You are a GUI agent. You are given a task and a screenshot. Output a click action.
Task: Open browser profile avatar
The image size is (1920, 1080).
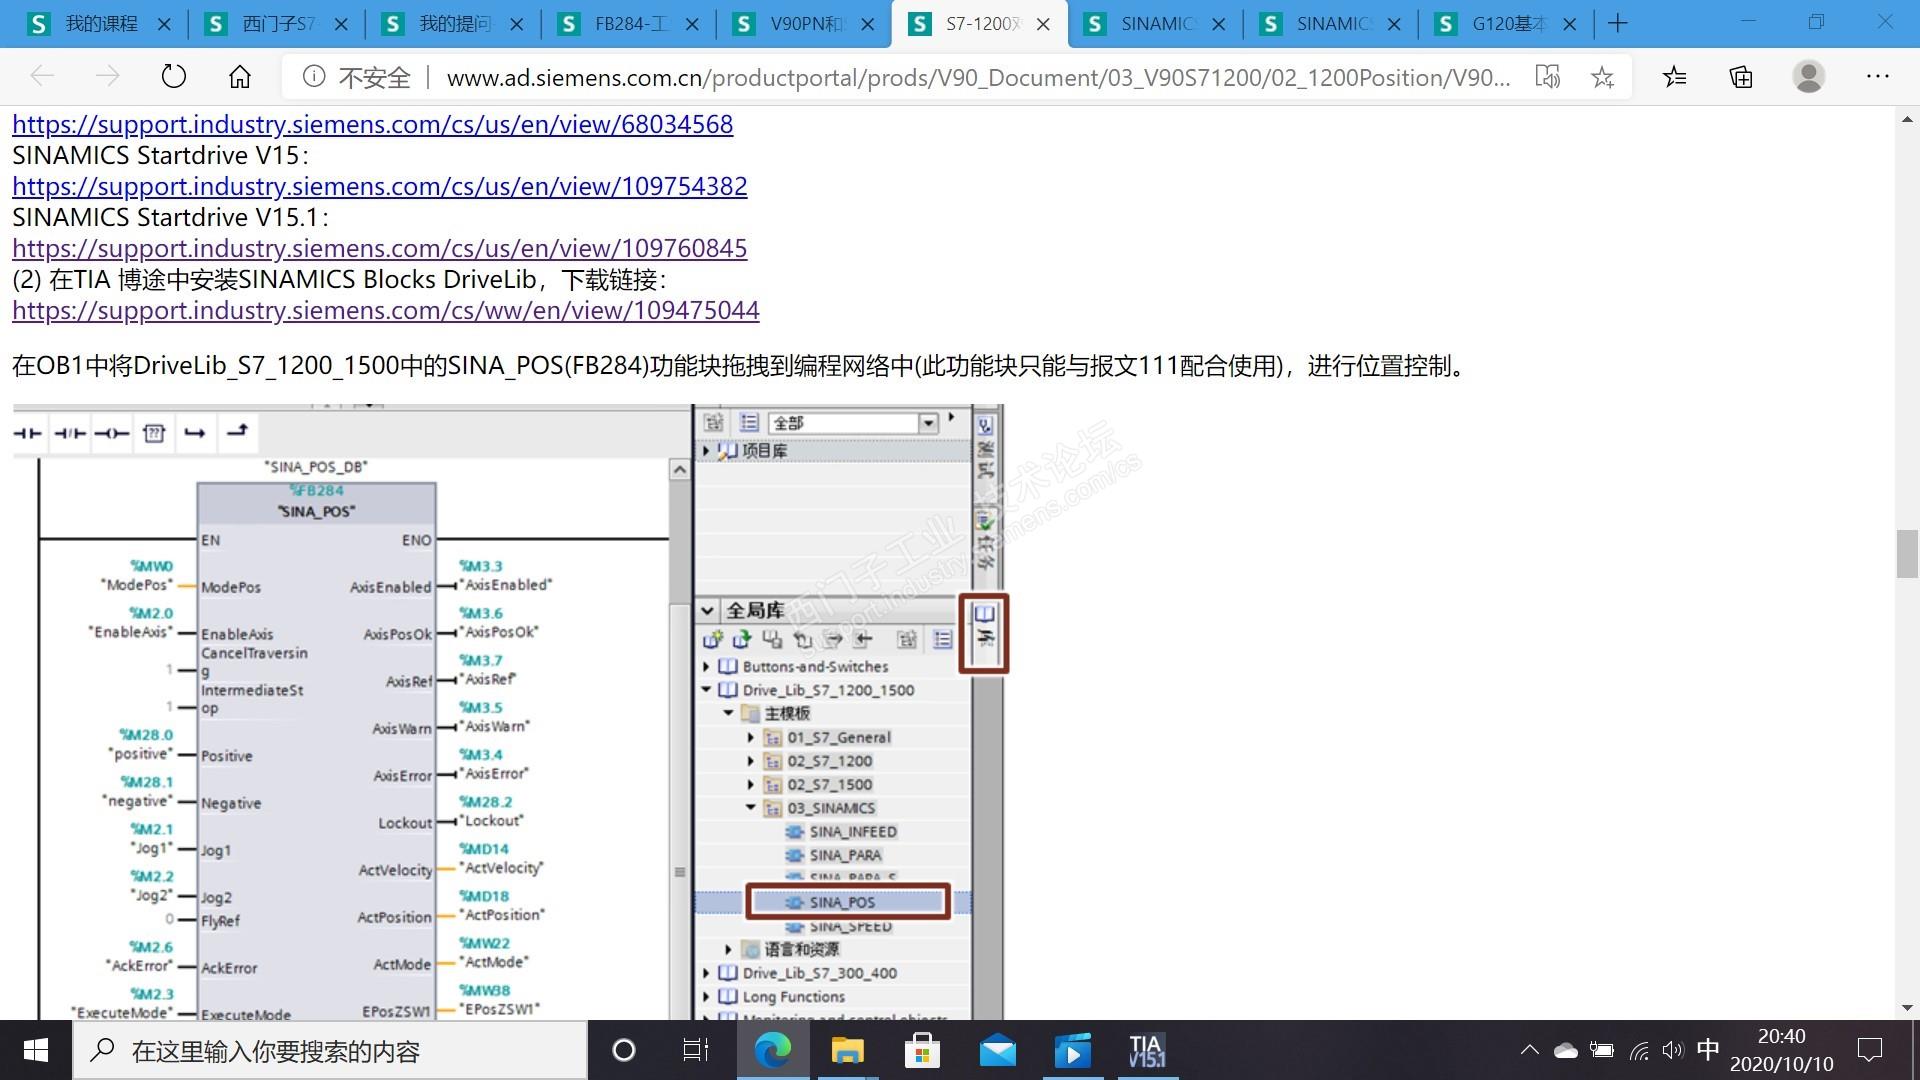click(1808, 77)
